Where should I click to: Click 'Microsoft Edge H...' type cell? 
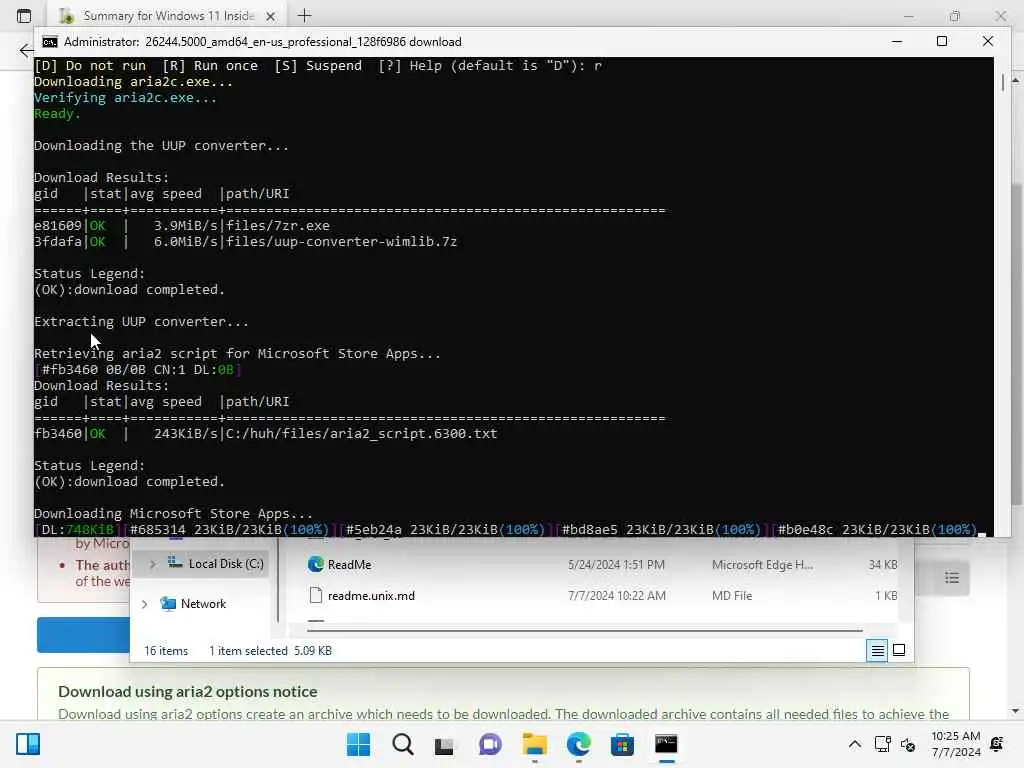pyautogui.click(x=762, y=565)
